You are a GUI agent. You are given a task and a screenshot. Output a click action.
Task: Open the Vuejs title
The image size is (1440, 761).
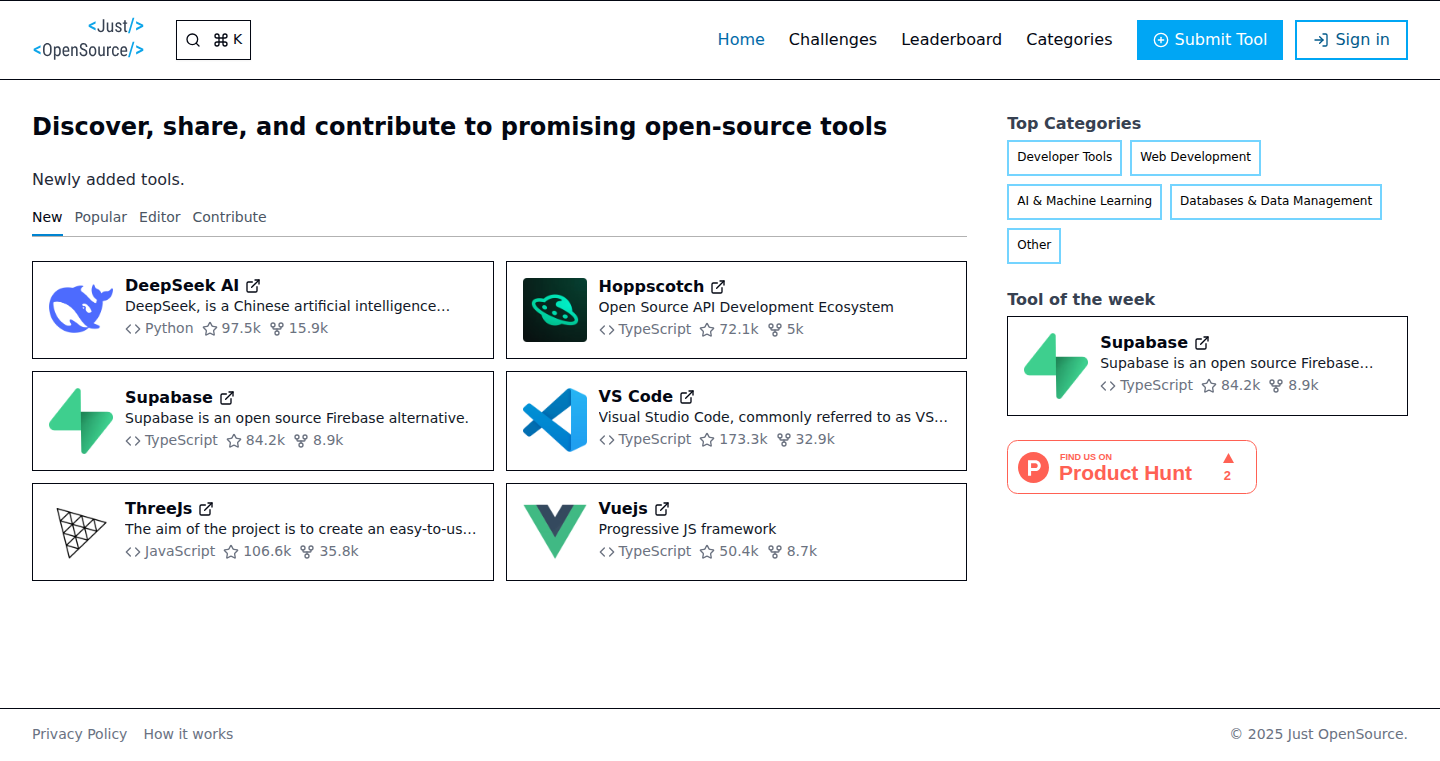coord(623,509)
